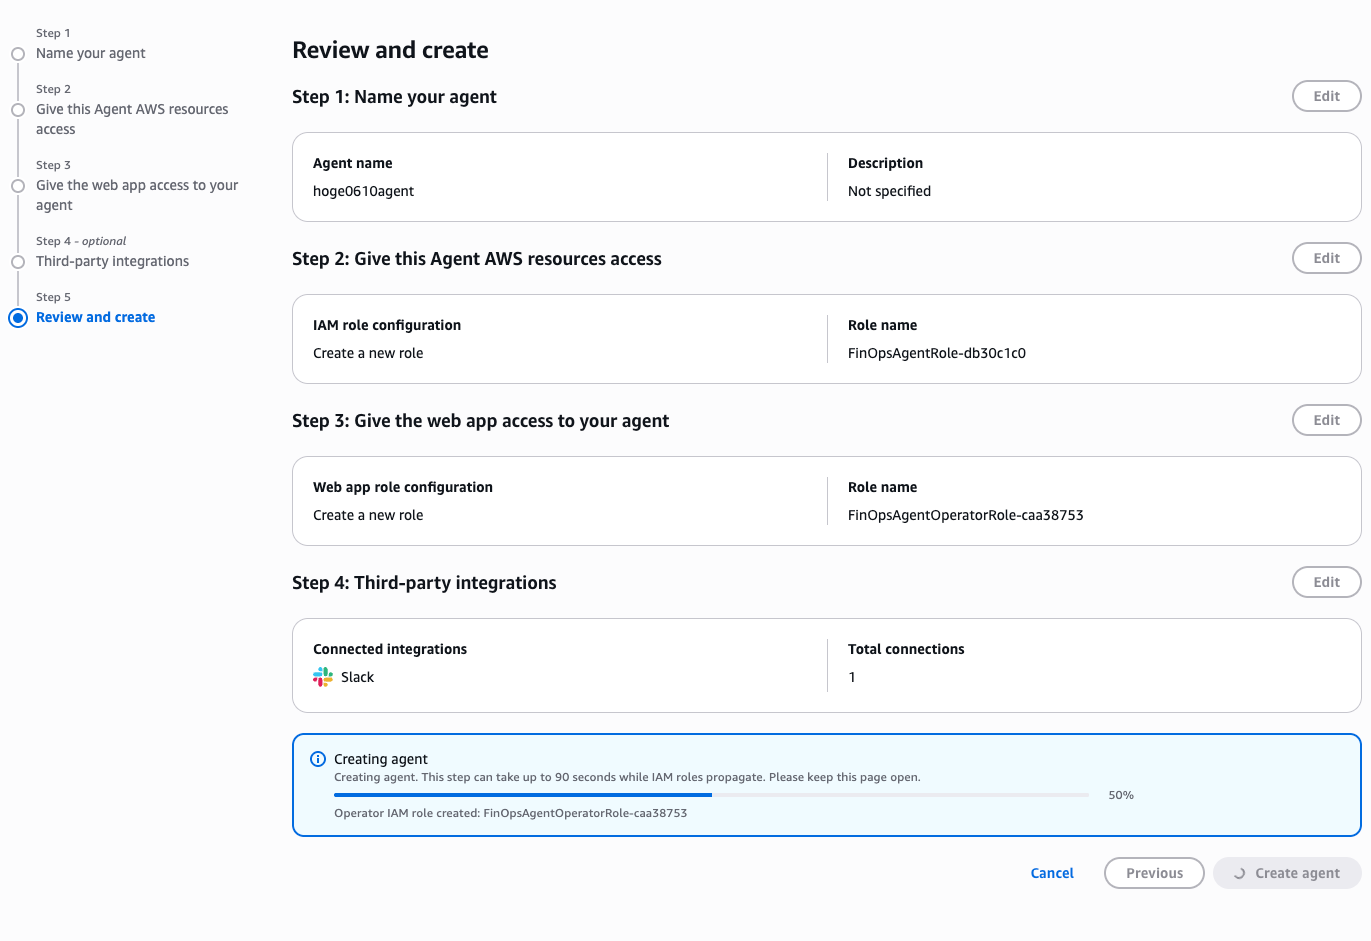Click the Total connections value 1
Viewport: 1371px width, 941px height.
point(852,677)
